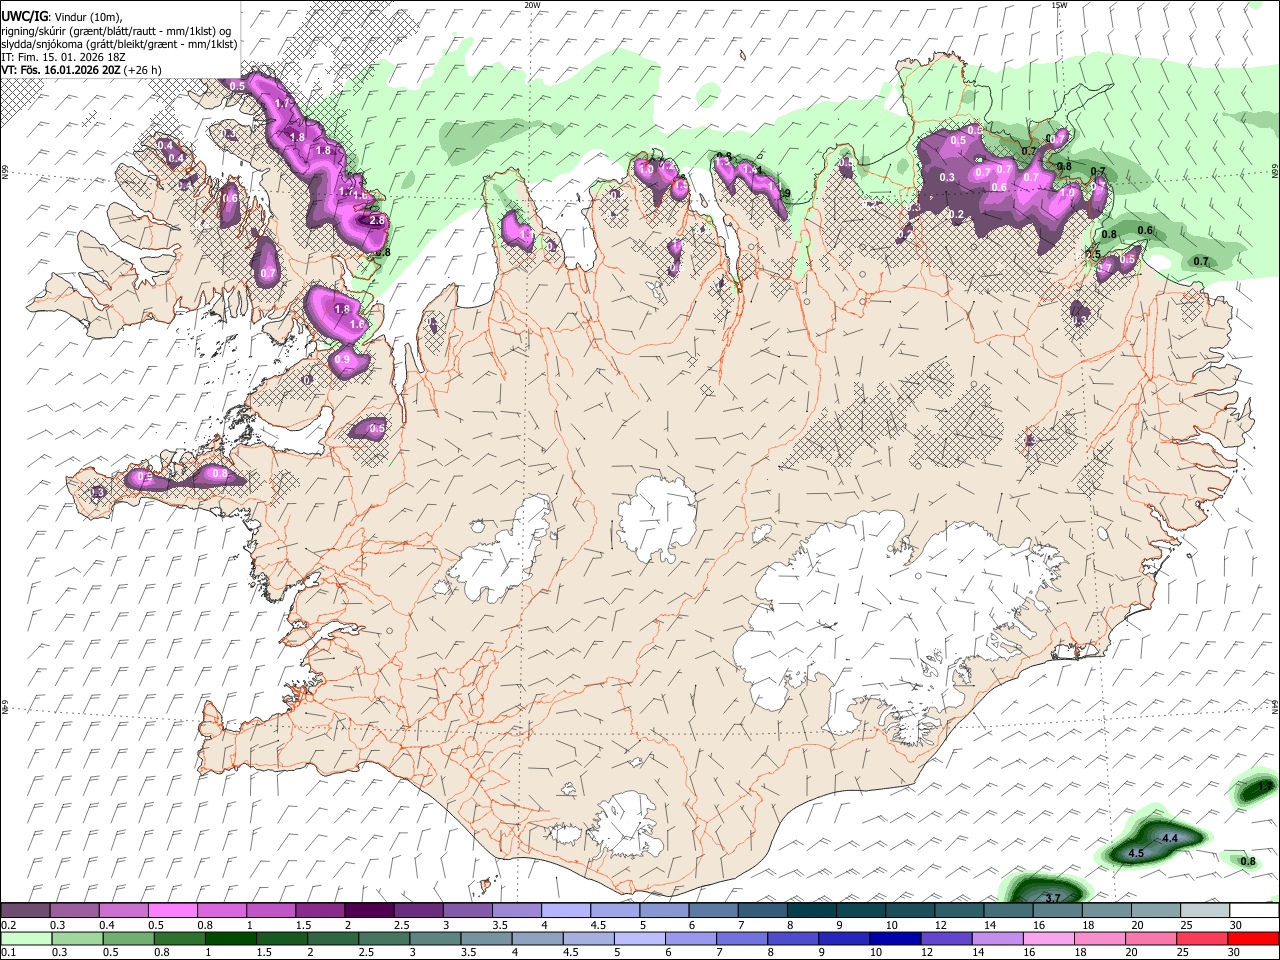Screen dimensions: 1280x960
Task: Pick the bright red 30 swatch, lower scale
Action: [x=1254, y=938]
